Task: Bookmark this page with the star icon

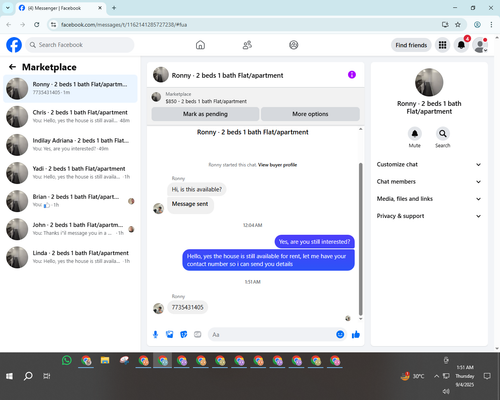Action: coord(458,25)
